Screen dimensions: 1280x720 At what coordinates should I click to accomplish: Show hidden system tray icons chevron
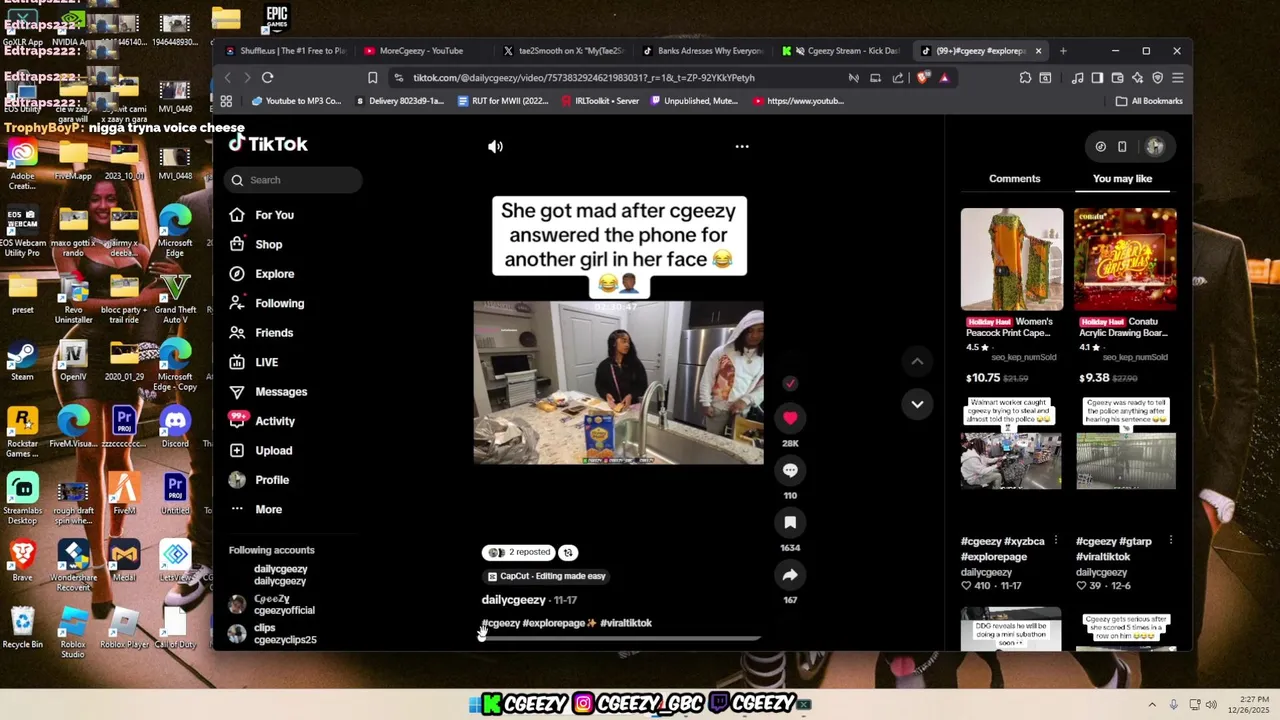click(x=1152, y=705)
